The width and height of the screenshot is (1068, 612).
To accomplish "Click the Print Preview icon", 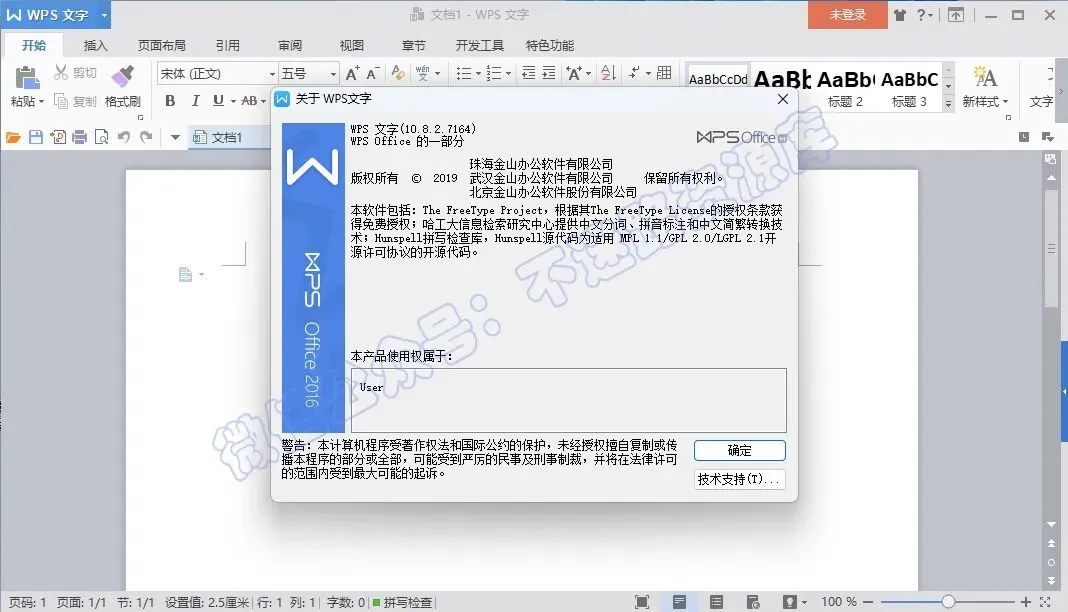I will coord(101,138).
